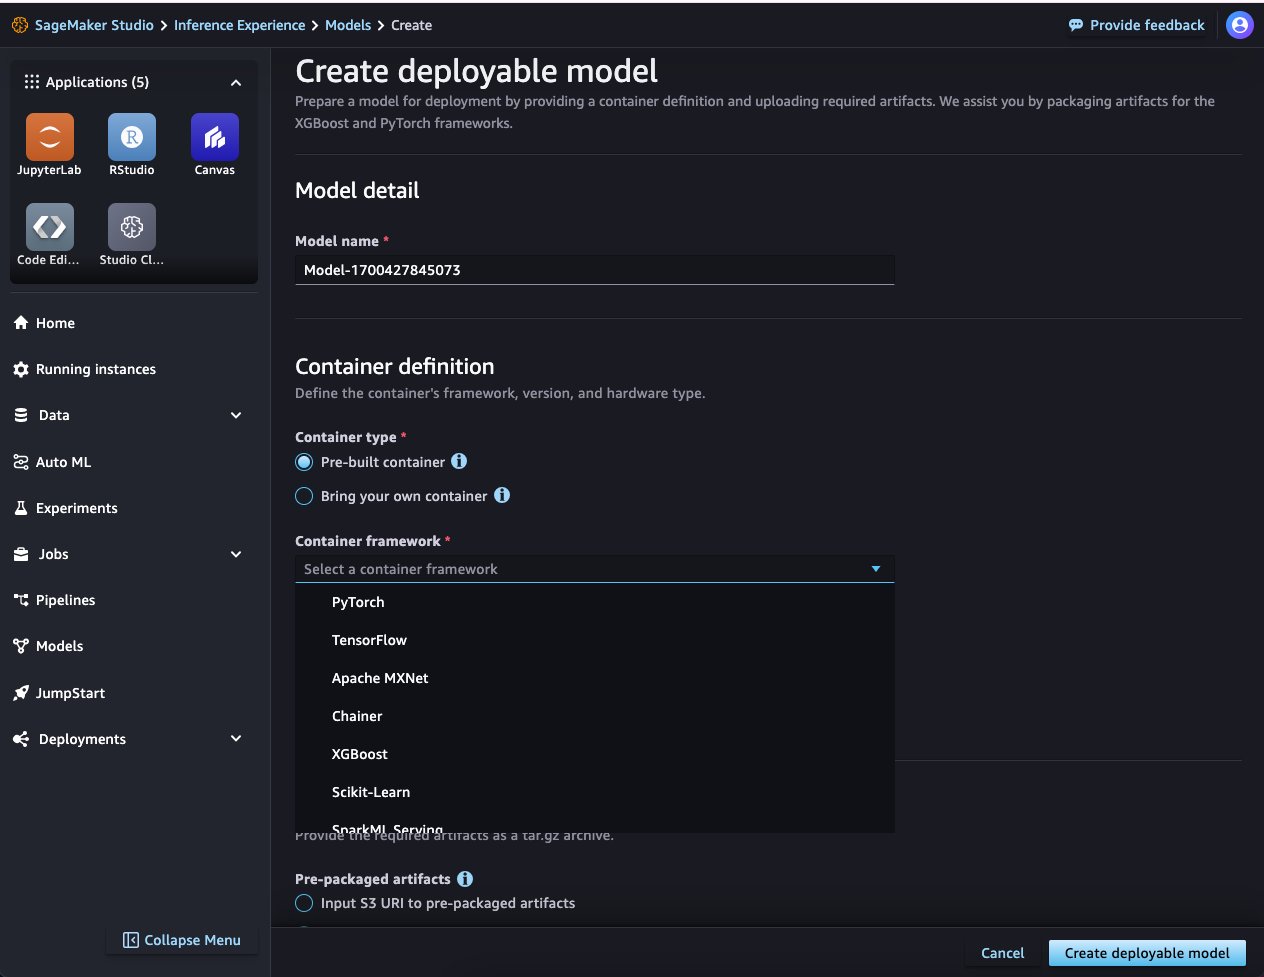Click the Running instances gear icon
This screenshot has height=977, width=1264.
[21, 369]
